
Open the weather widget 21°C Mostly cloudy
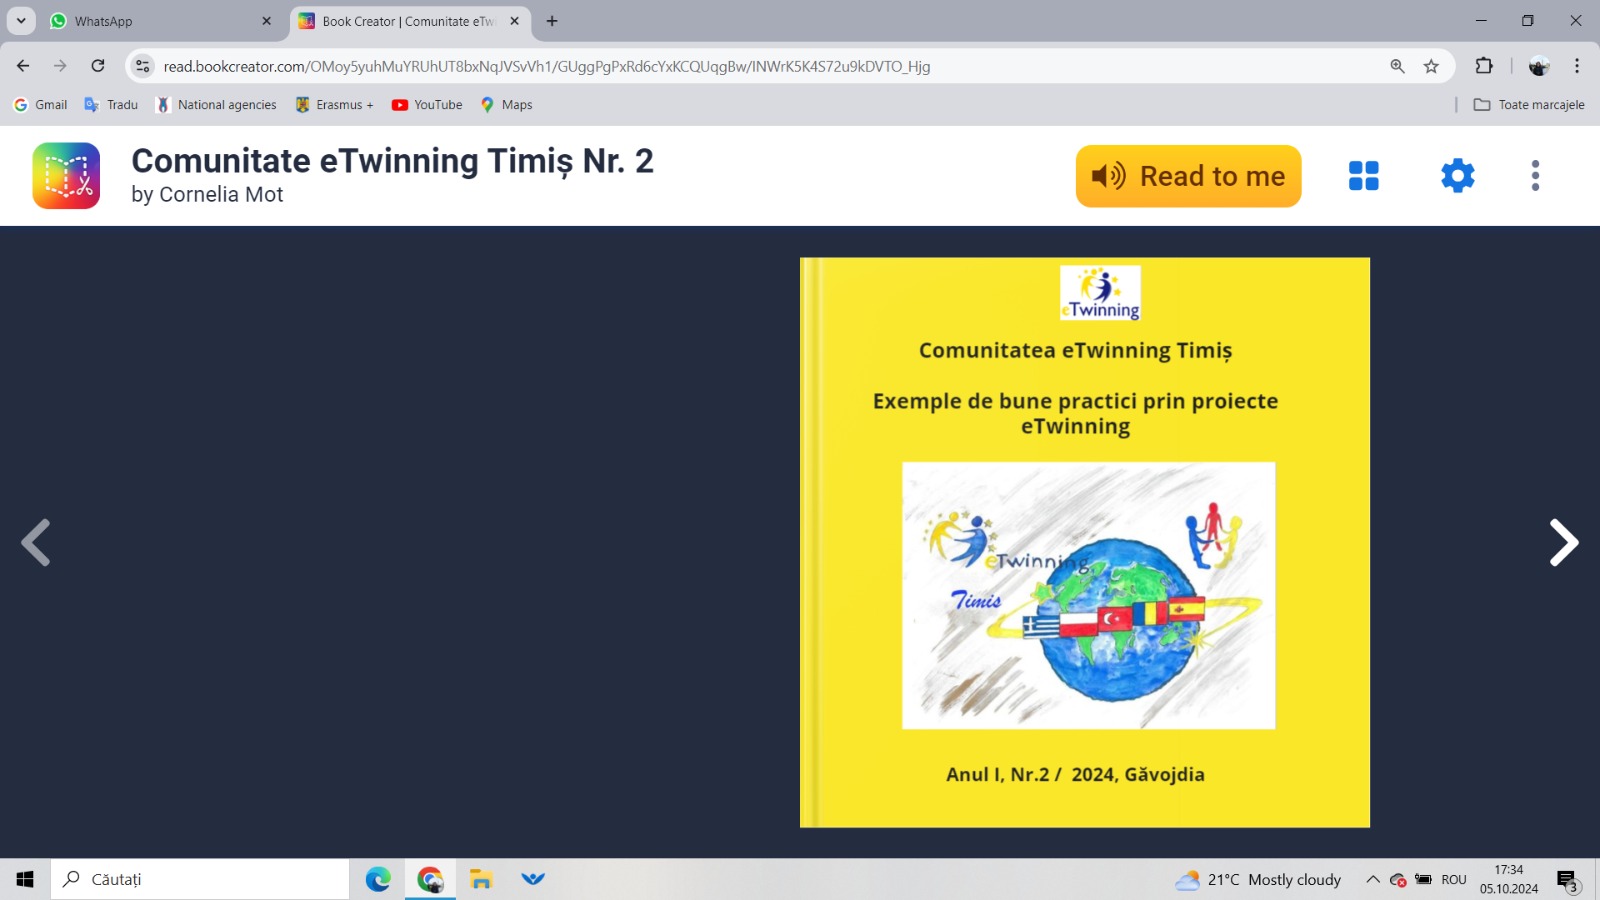pos(1258,880)
